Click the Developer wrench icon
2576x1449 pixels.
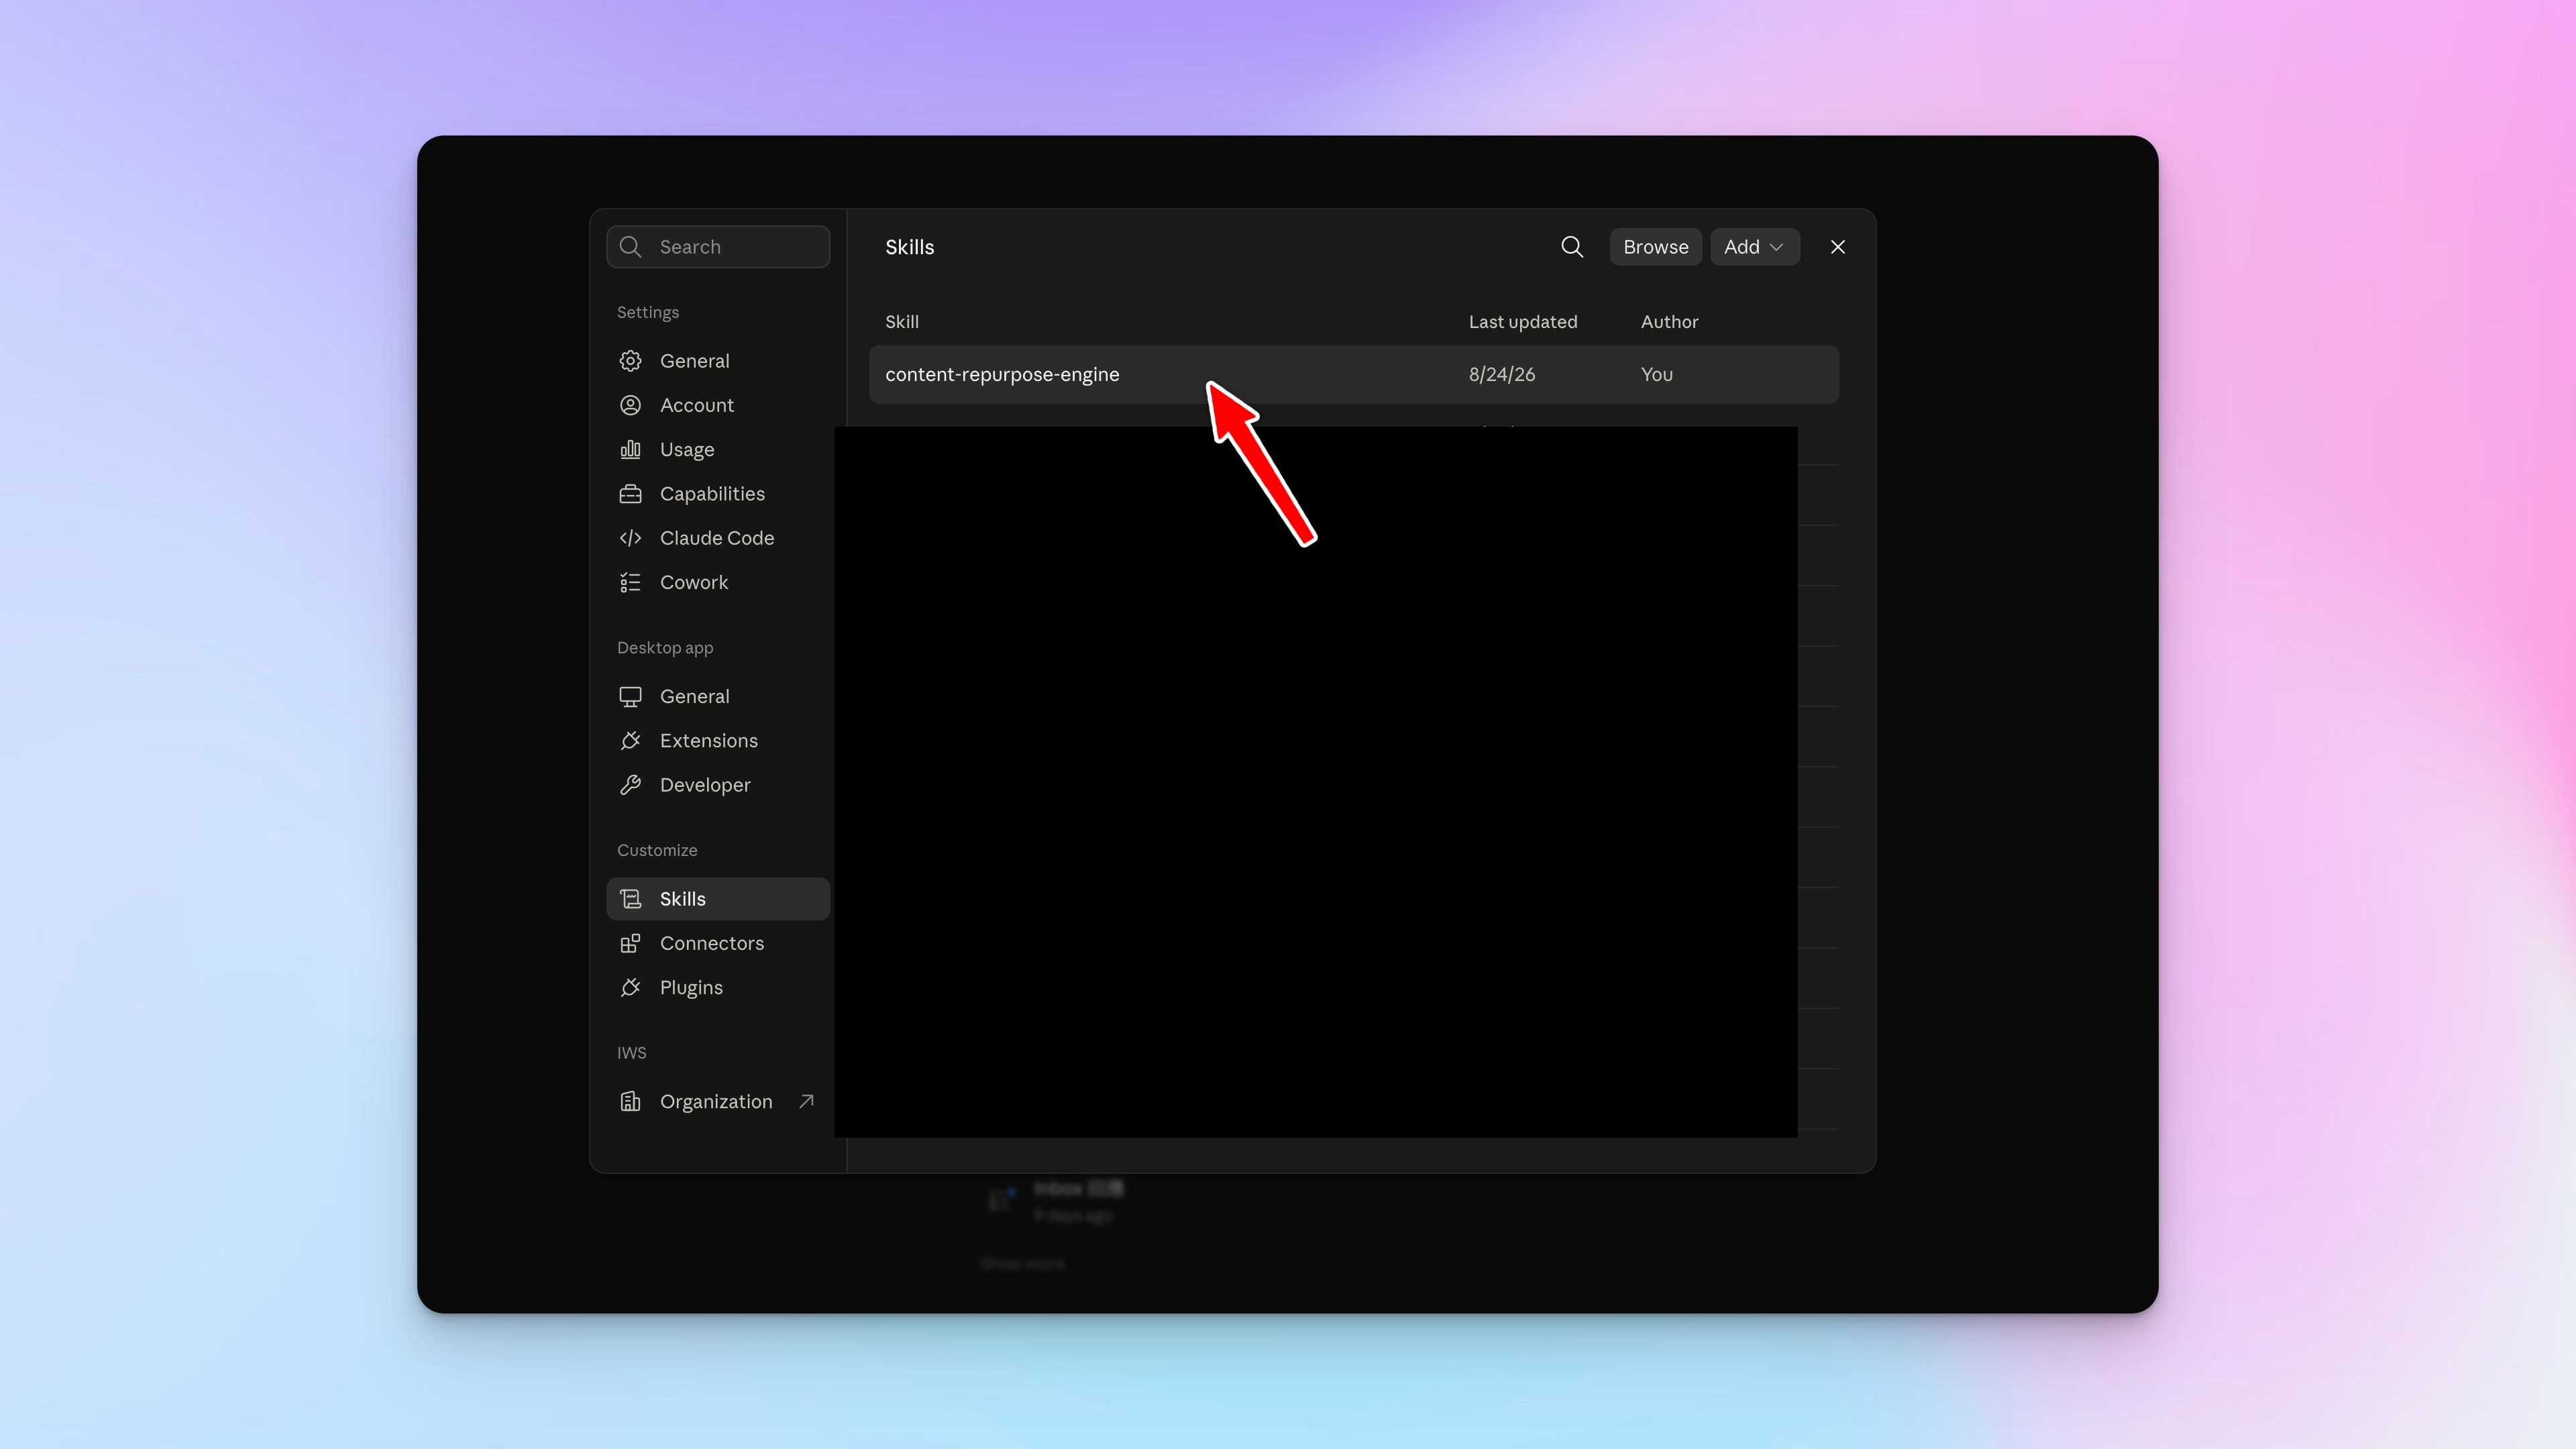pos(630,785)
